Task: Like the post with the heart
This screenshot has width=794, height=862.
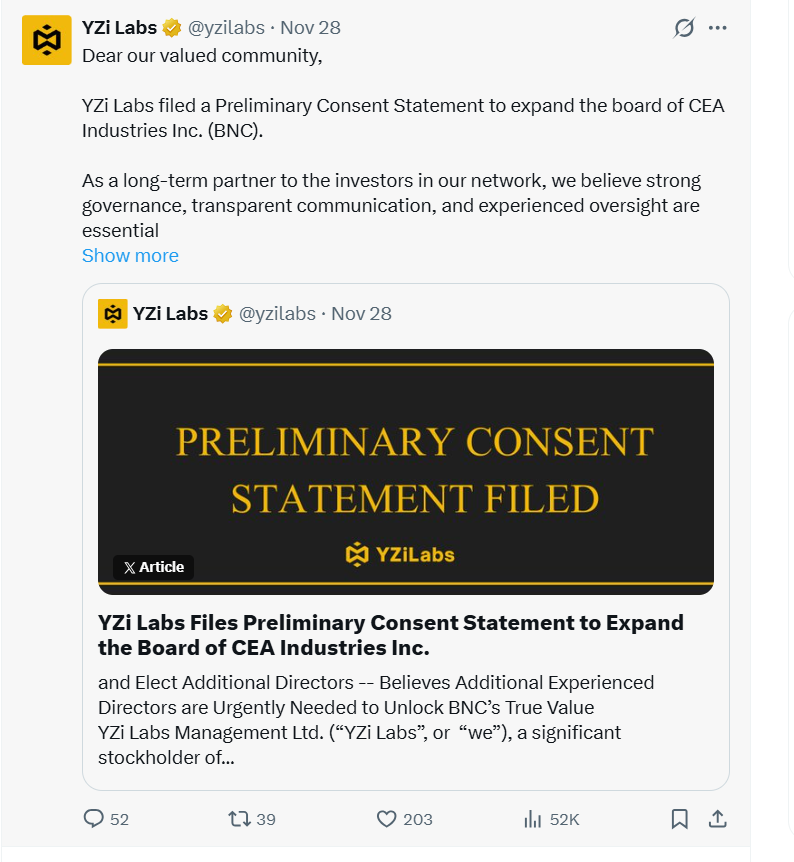Action: click(386, 818)
